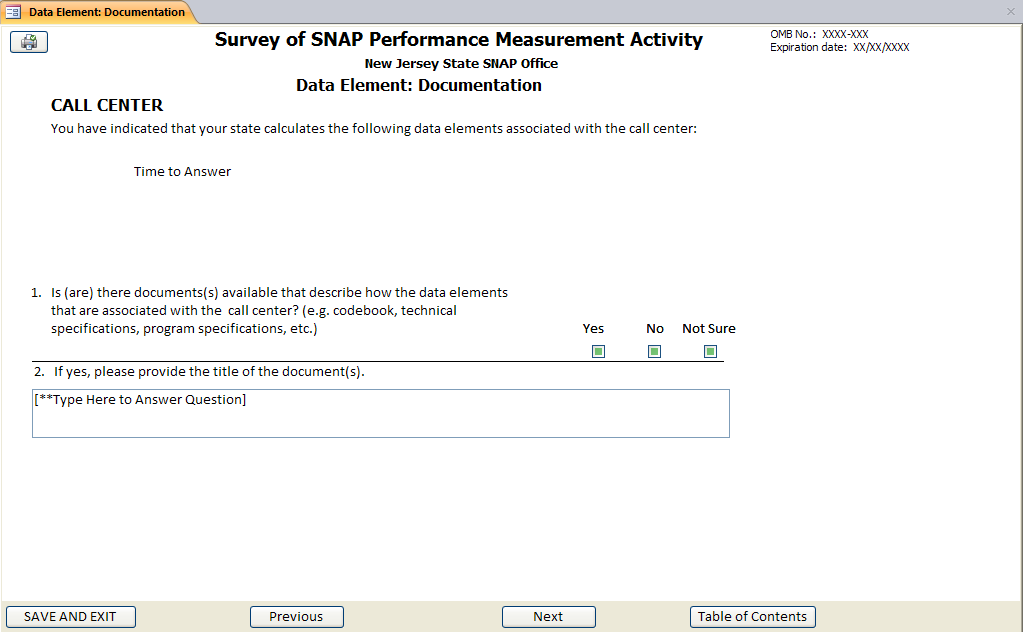Click the New Jersey State SNAP Office subtitle

[x=461, y=64]
